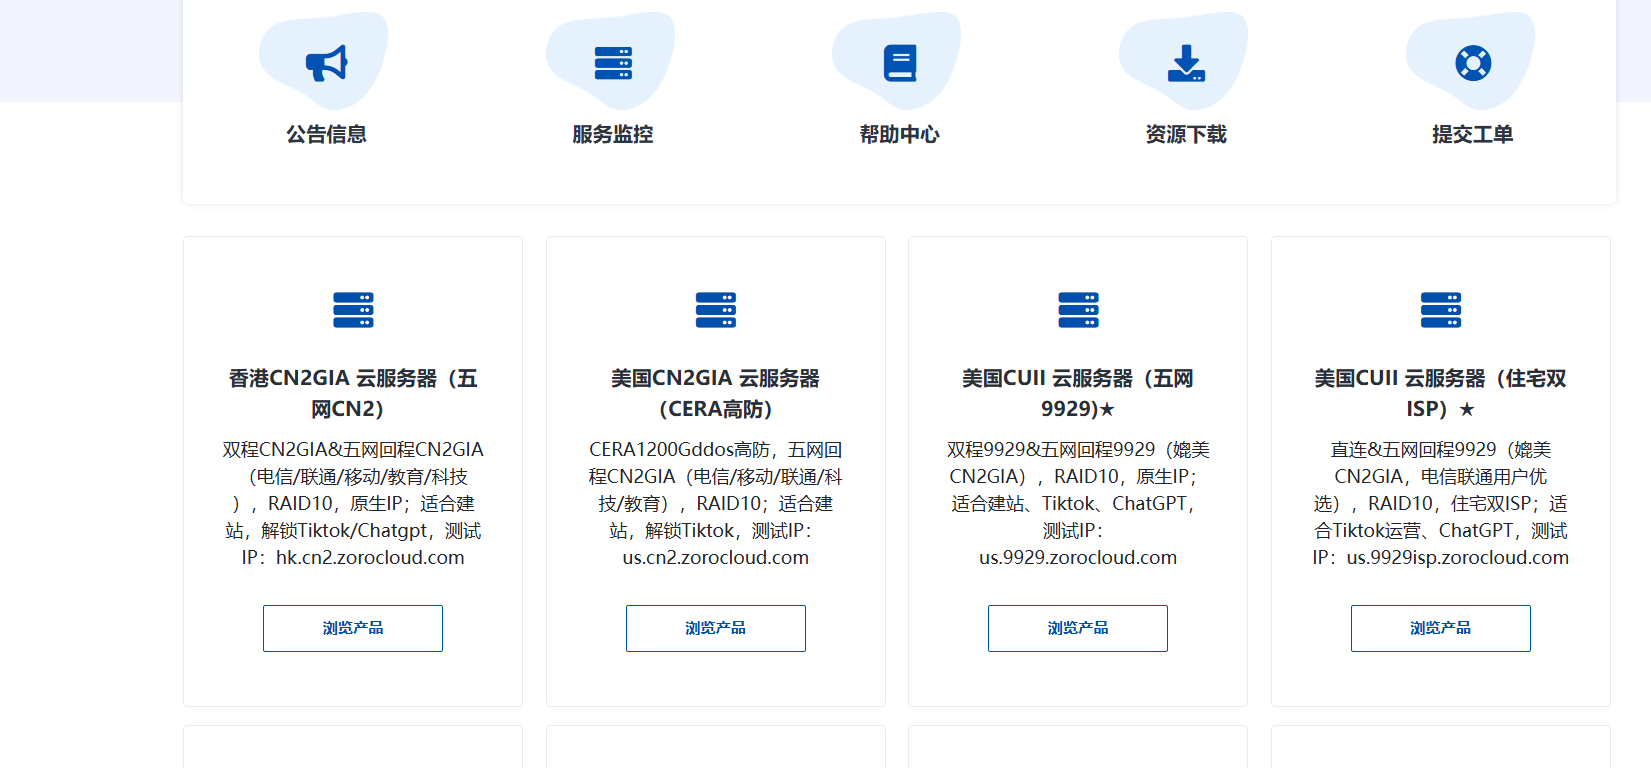
Task: Click test IP us.9929isp.zorocloud.com text
Action: coord(1458,558)
